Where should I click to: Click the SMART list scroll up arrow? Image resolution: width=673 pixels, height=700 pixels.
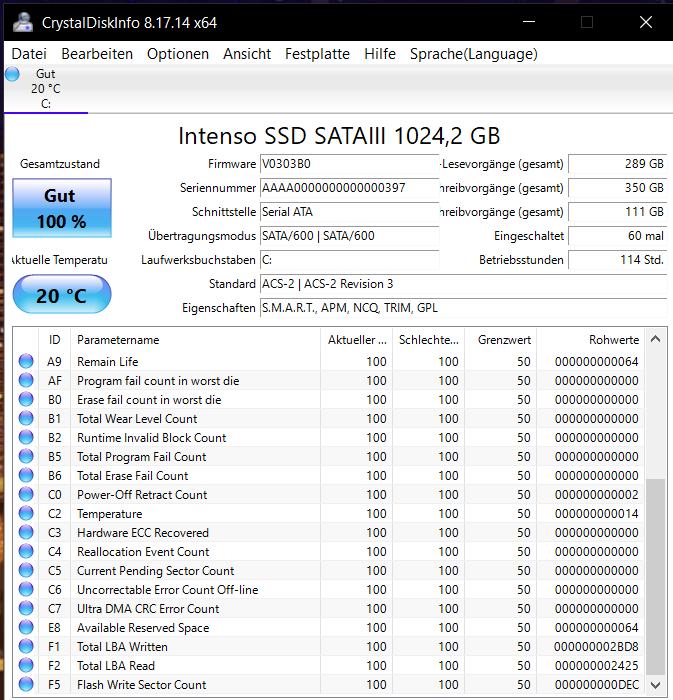pyautogui.click(x=655, y=339)
